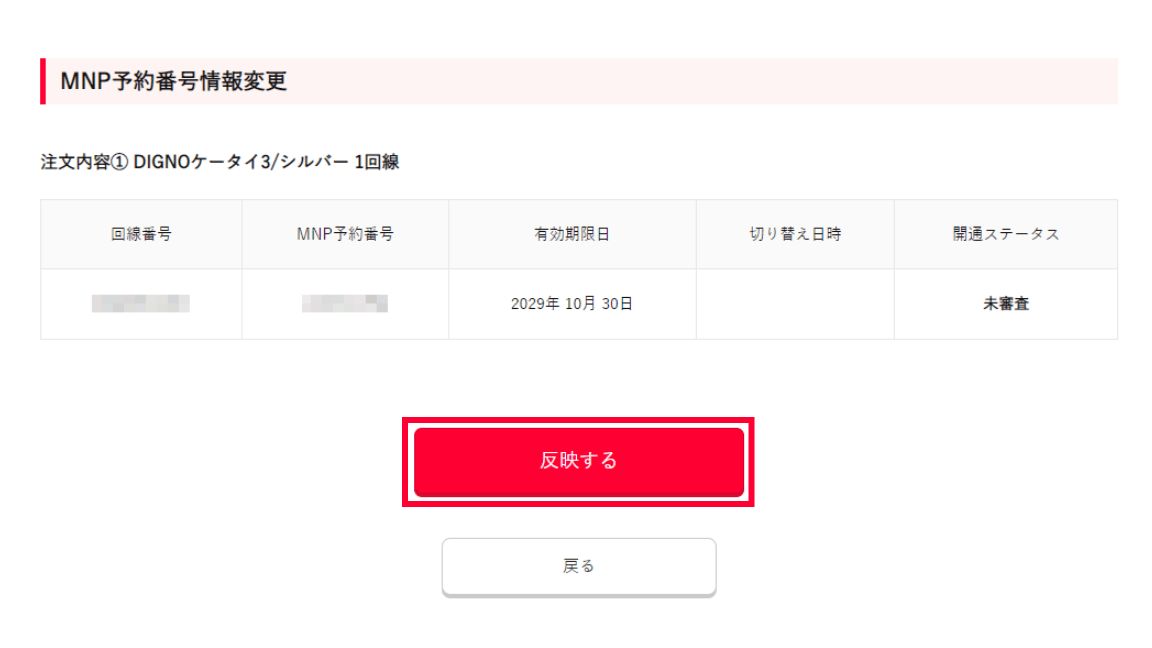This screenshot has width=1152, height=648.
Task: Click the MNP予約番号 column header
Action: coord(345,234)
